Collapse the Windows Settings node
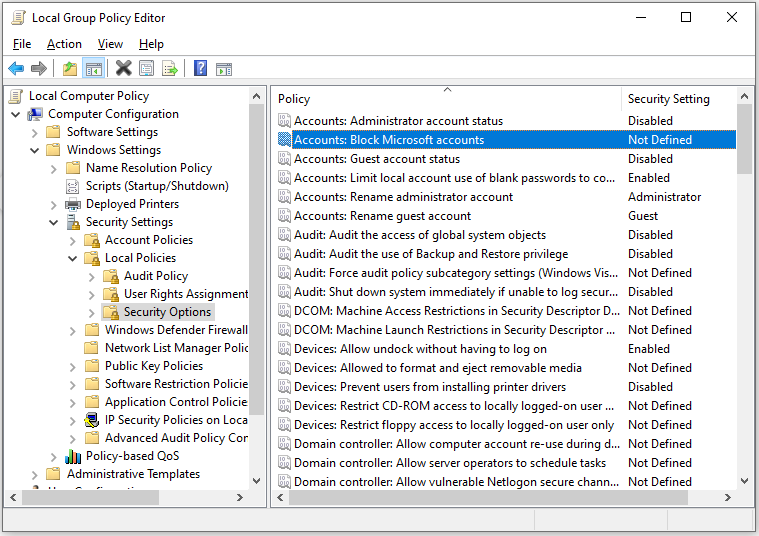Viewport: 759px width, 536px height. point(34,151)
